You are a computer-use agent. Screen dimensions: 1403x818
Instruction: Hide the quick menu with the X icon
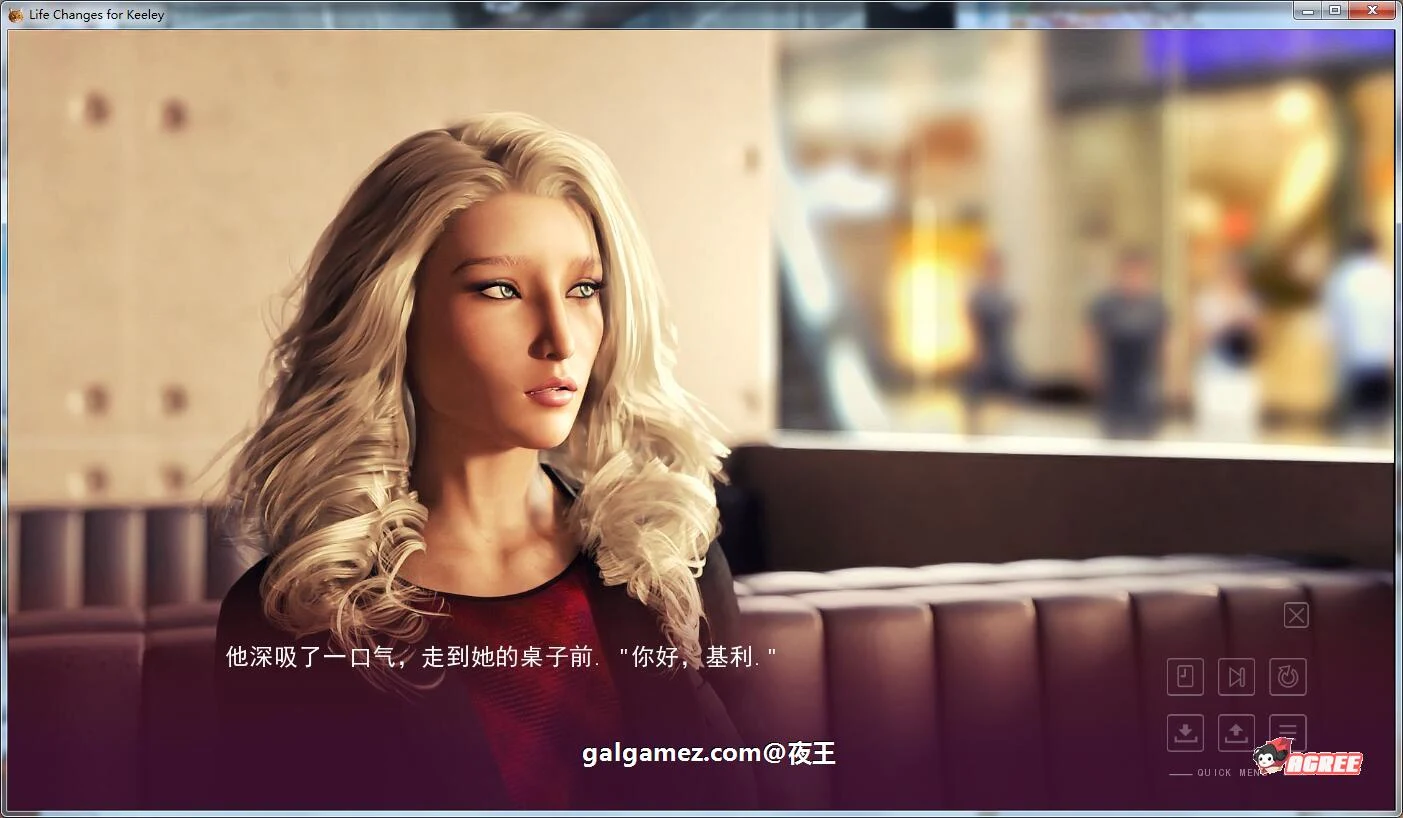click(x=1296, y=615)
